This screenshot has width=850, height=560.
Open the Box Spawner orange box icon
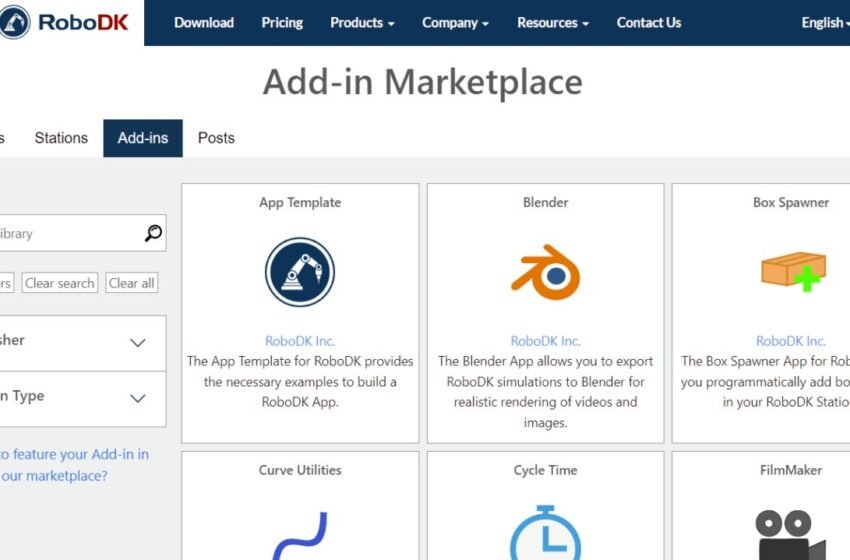click(794, 271)
